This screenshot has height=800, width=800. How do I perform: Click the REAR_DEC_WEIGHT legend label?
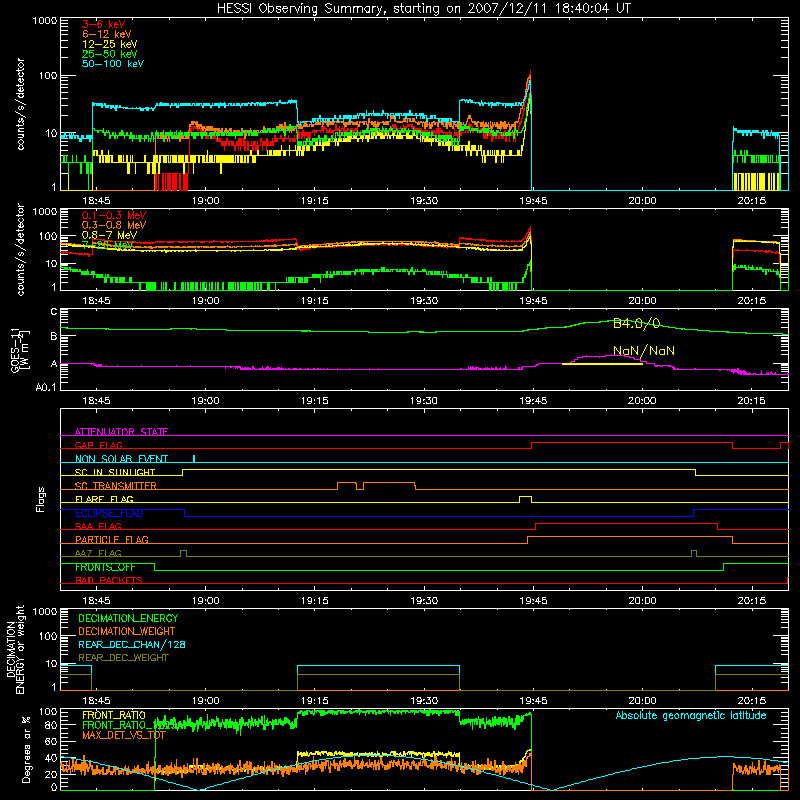point(123,658)
